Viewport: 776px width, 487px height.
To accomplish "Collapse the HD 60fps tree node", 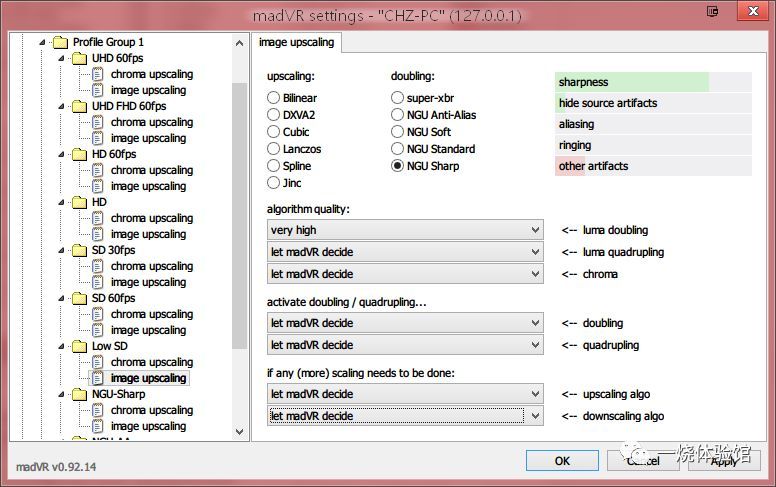I will pos(61,154).
